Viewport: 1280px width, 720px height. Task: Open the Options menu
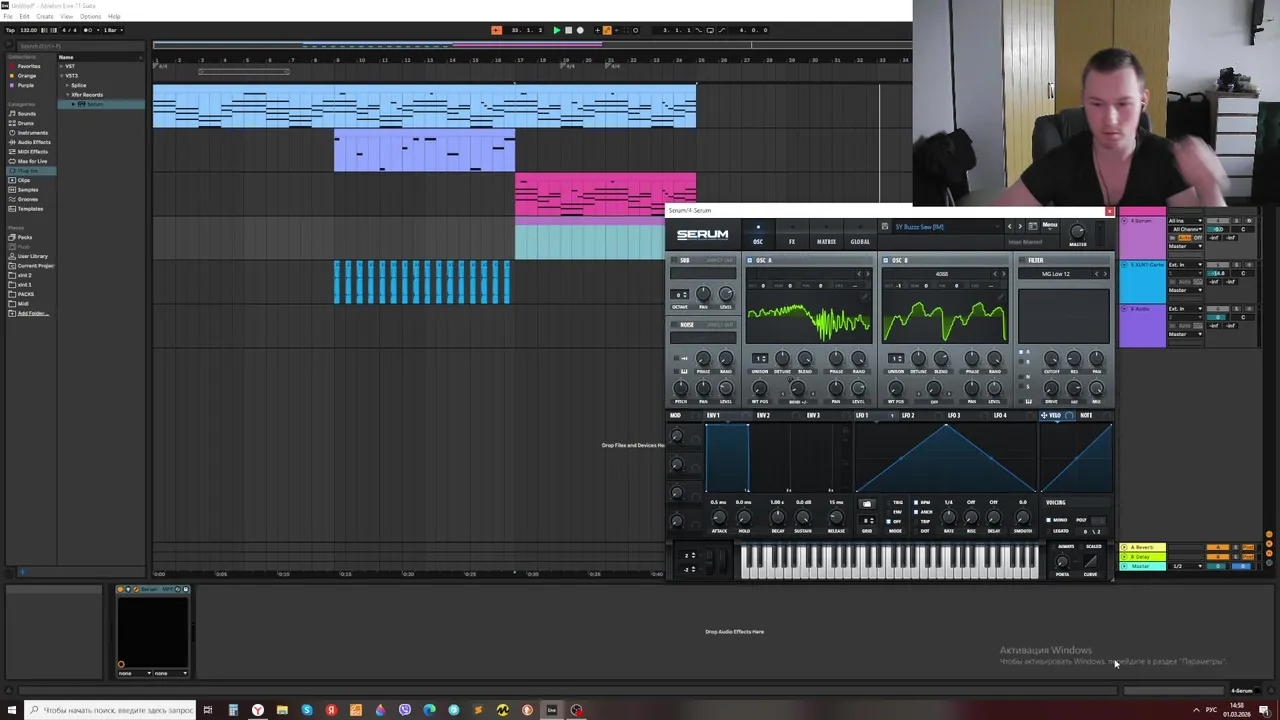click(90, 16)
